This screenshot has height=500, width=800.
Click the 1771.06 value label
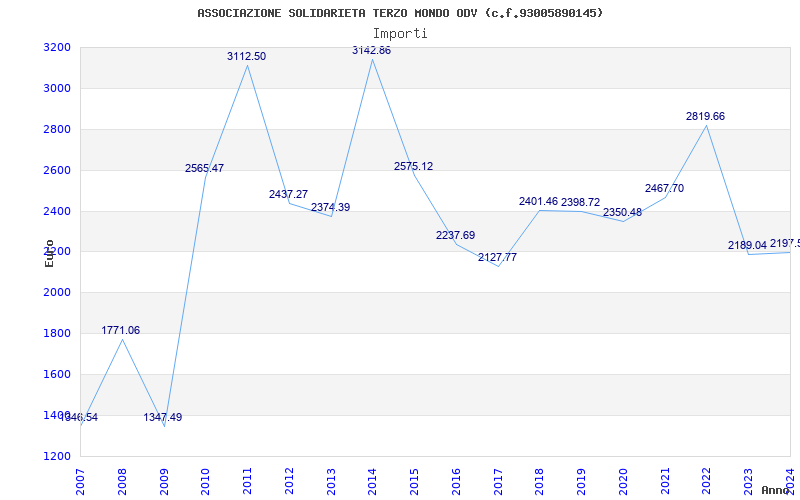pyautogui.click(x=120, y=331)
